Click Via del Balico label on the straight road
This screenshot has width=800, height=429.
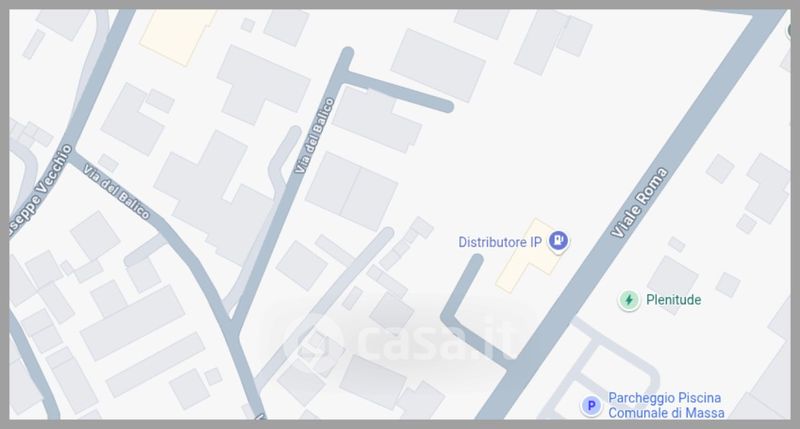point(315,136)
